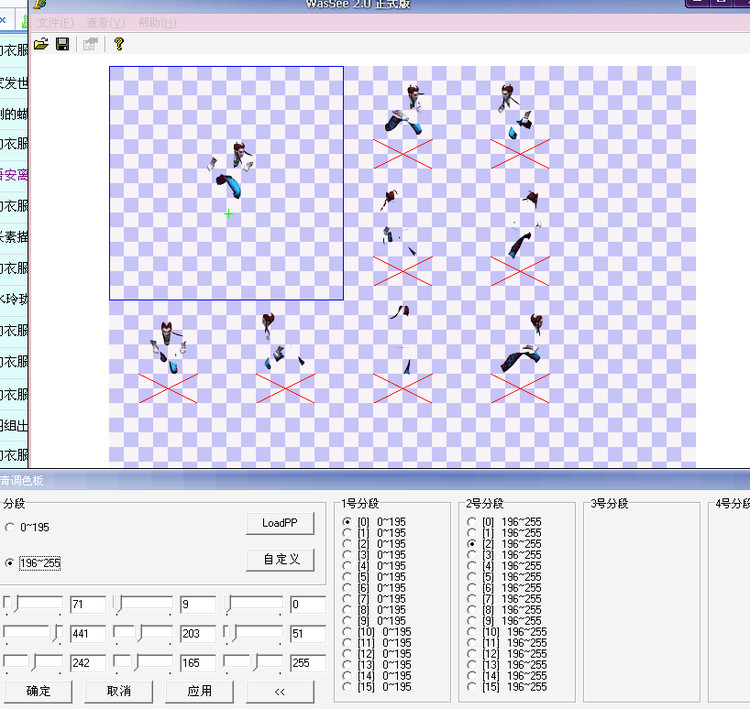Click the green crosshair anchor marker
Image resolution: width=750 pixels, height=709 pixels.
click(x=229, y=214)
